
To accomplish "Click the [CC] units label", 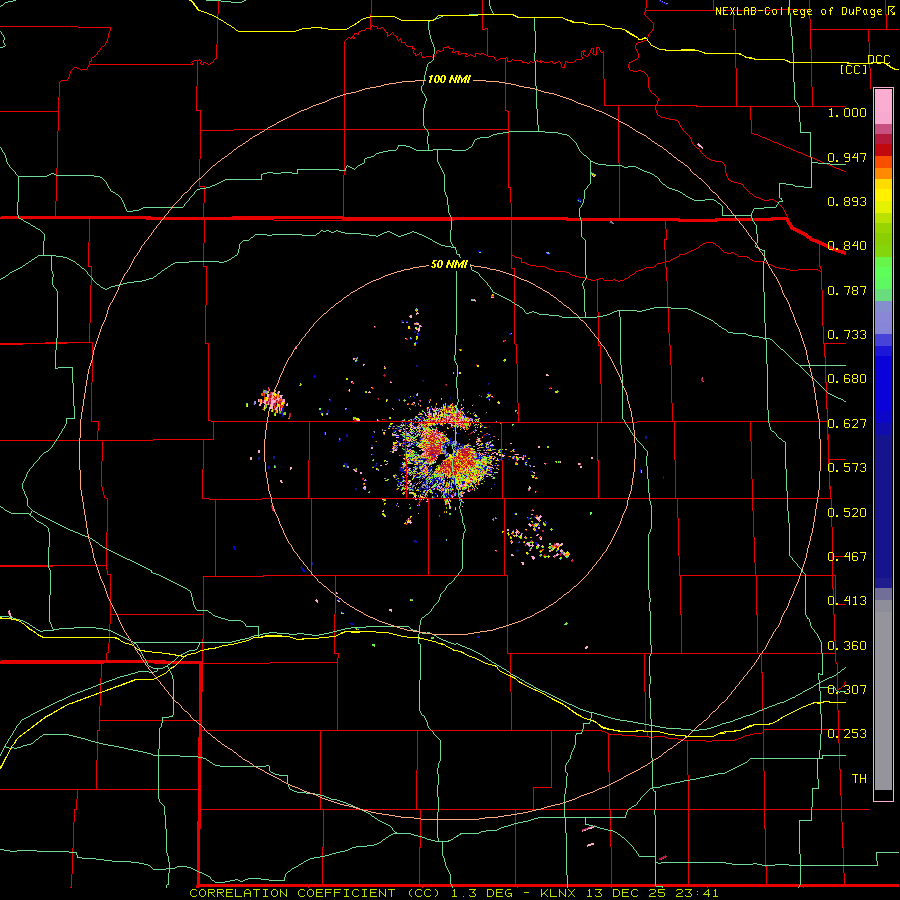I will pos(854,69).
